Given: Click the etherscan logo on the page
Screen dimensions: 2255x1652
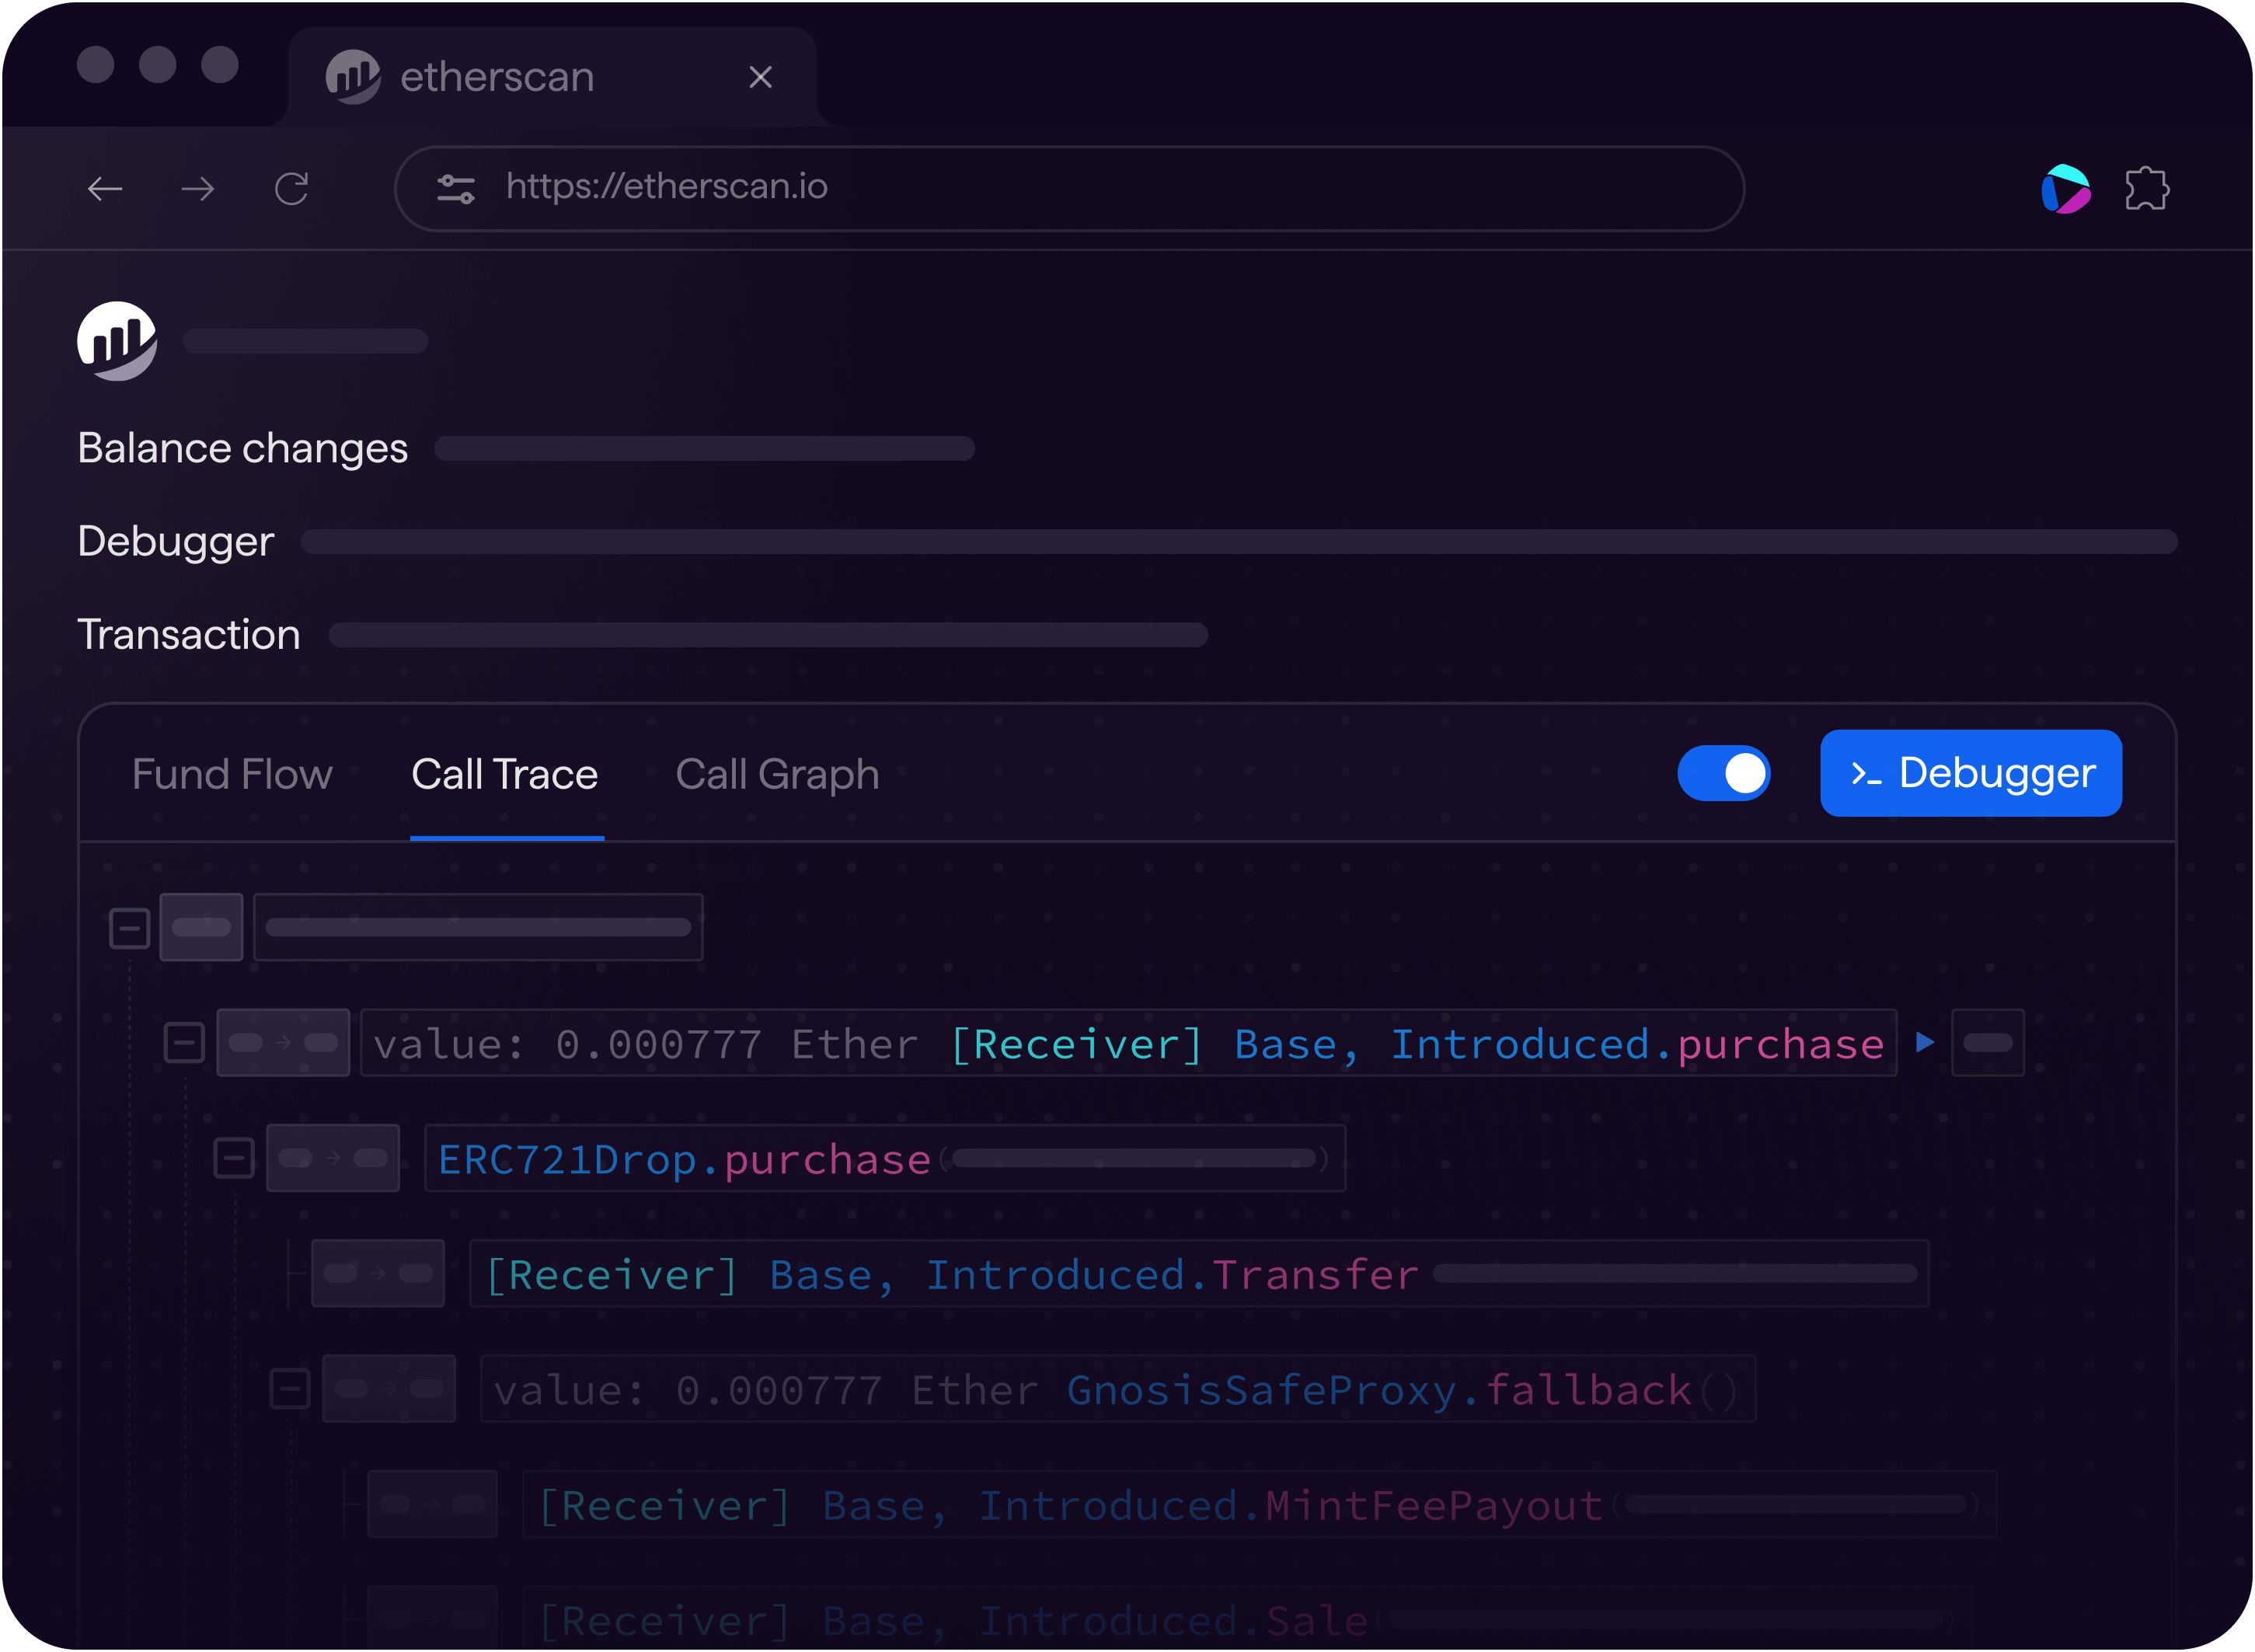Looking at the screenshot, I should coord(117,341).
